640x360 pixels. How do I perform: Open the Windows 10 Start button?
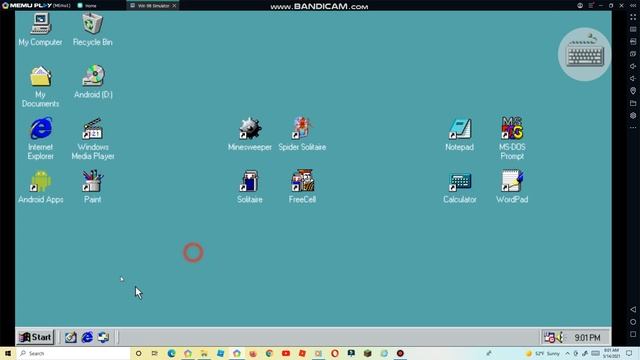tap(8, 353)
